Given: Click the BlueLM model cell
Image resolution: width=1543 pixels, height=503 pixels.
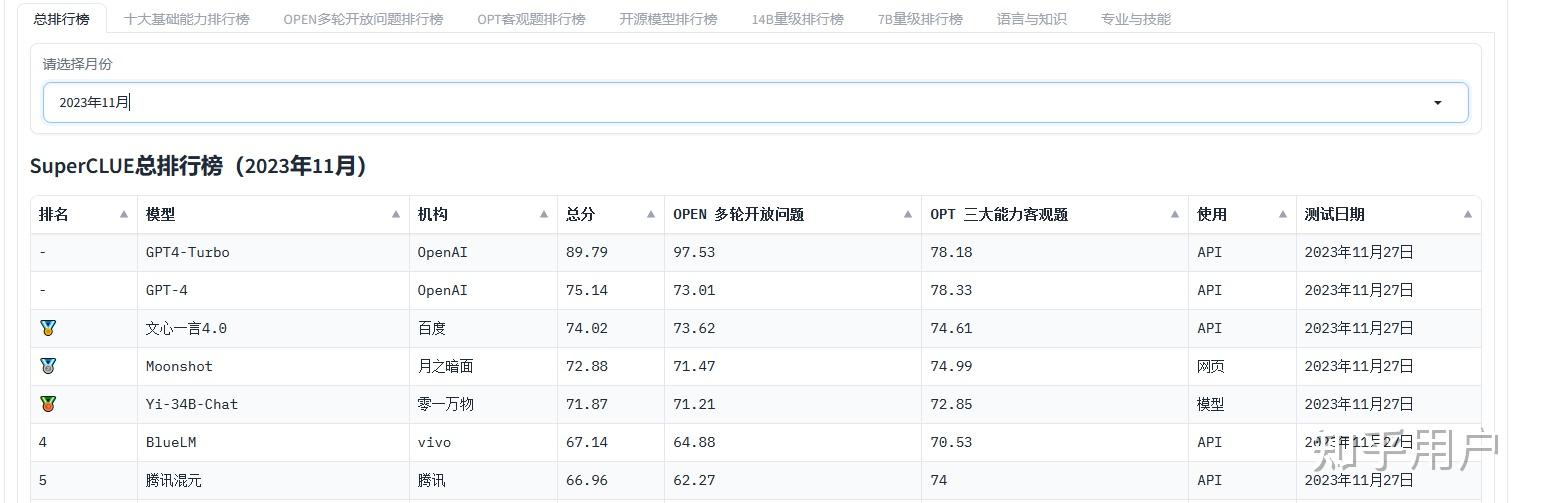Looking at the screenshot, I should pyautogui.click(x=273, y=442).
